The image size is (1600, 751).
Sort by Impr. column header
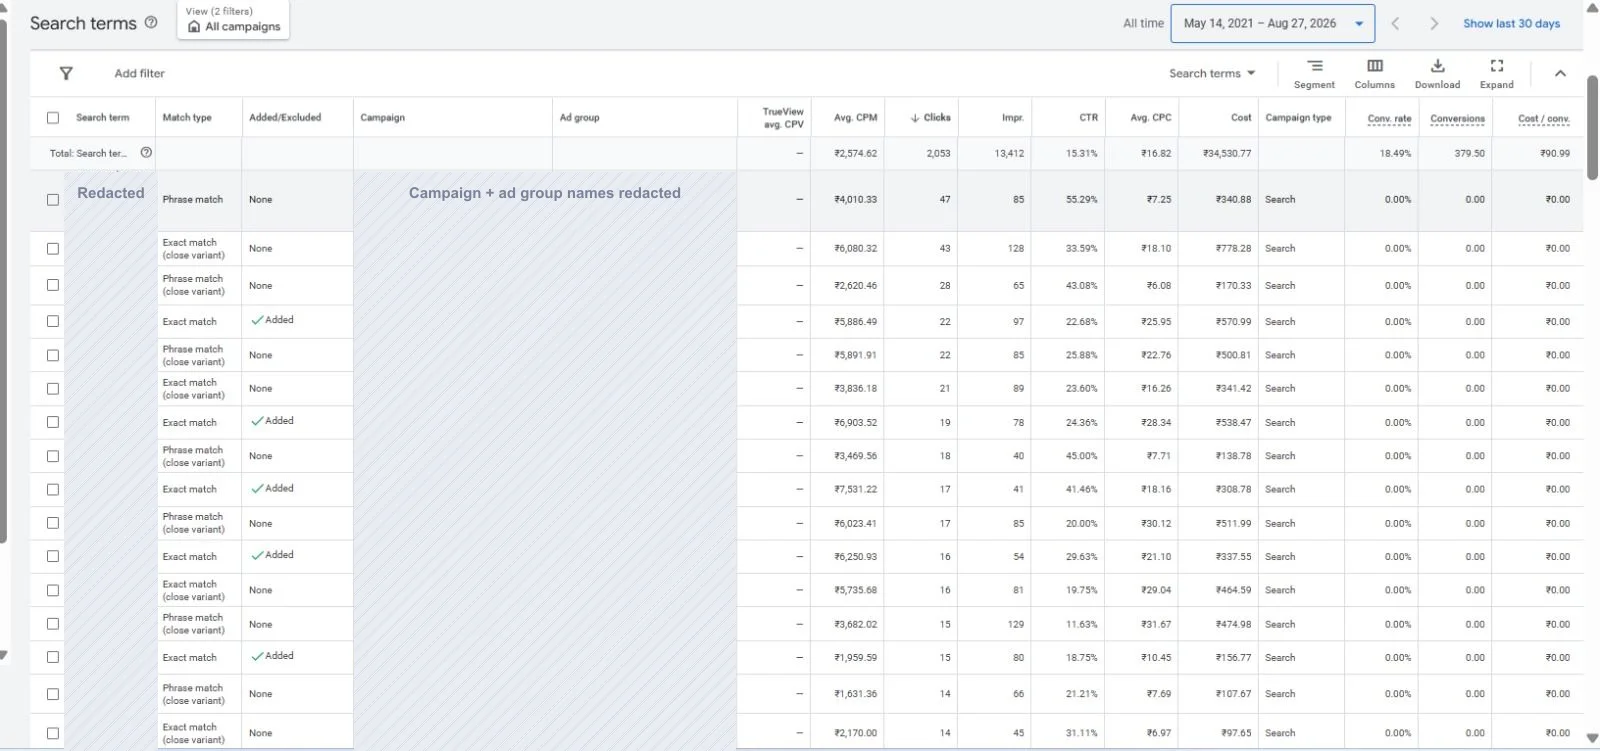click(1013, 118)
